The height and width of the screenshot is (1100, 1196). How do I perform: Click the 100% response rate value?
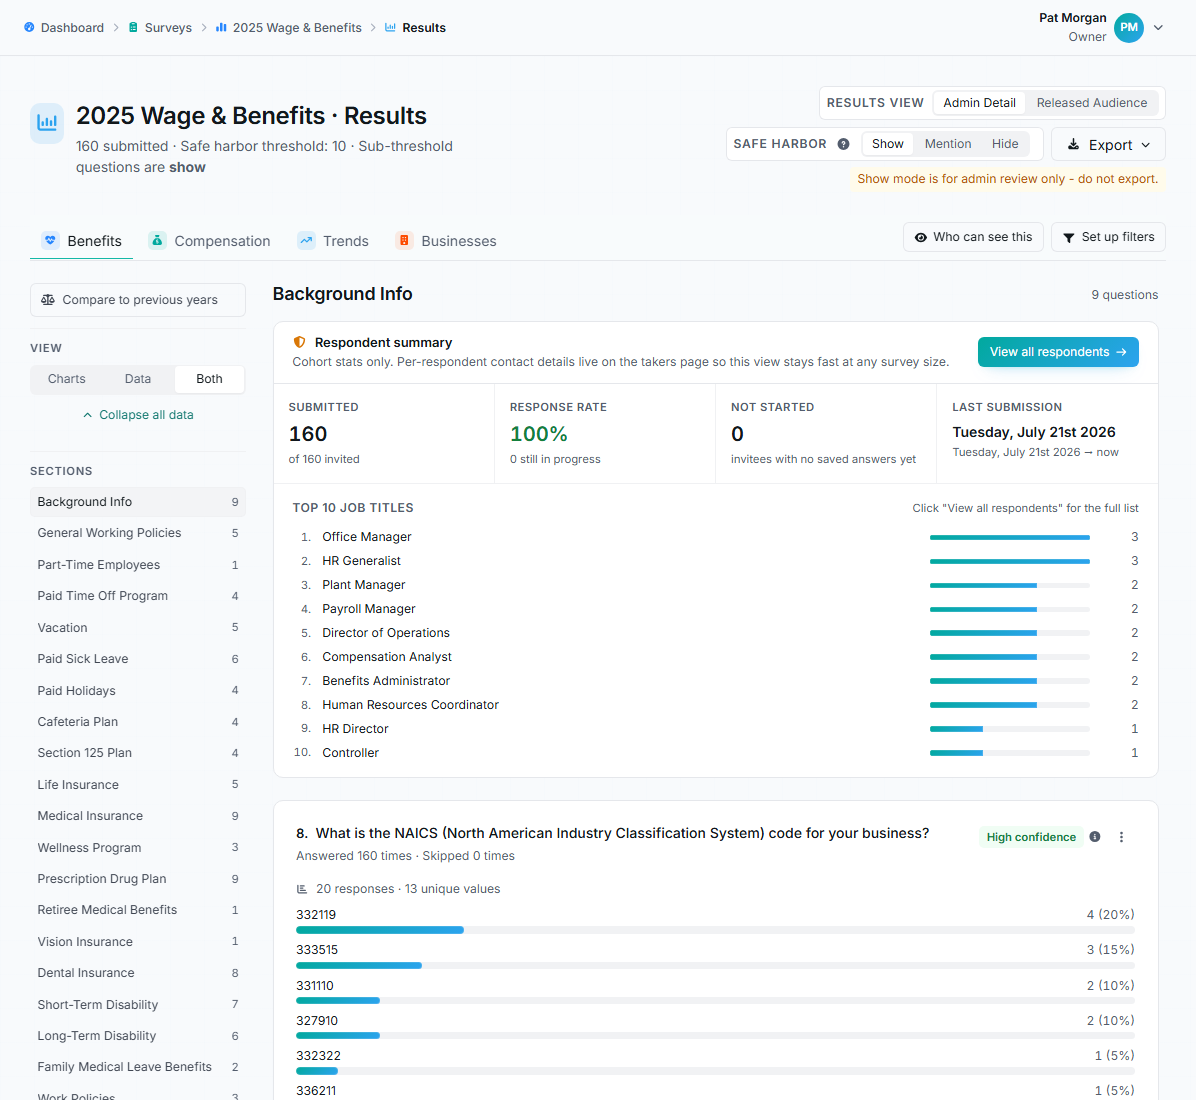click(x=539, y=433)
